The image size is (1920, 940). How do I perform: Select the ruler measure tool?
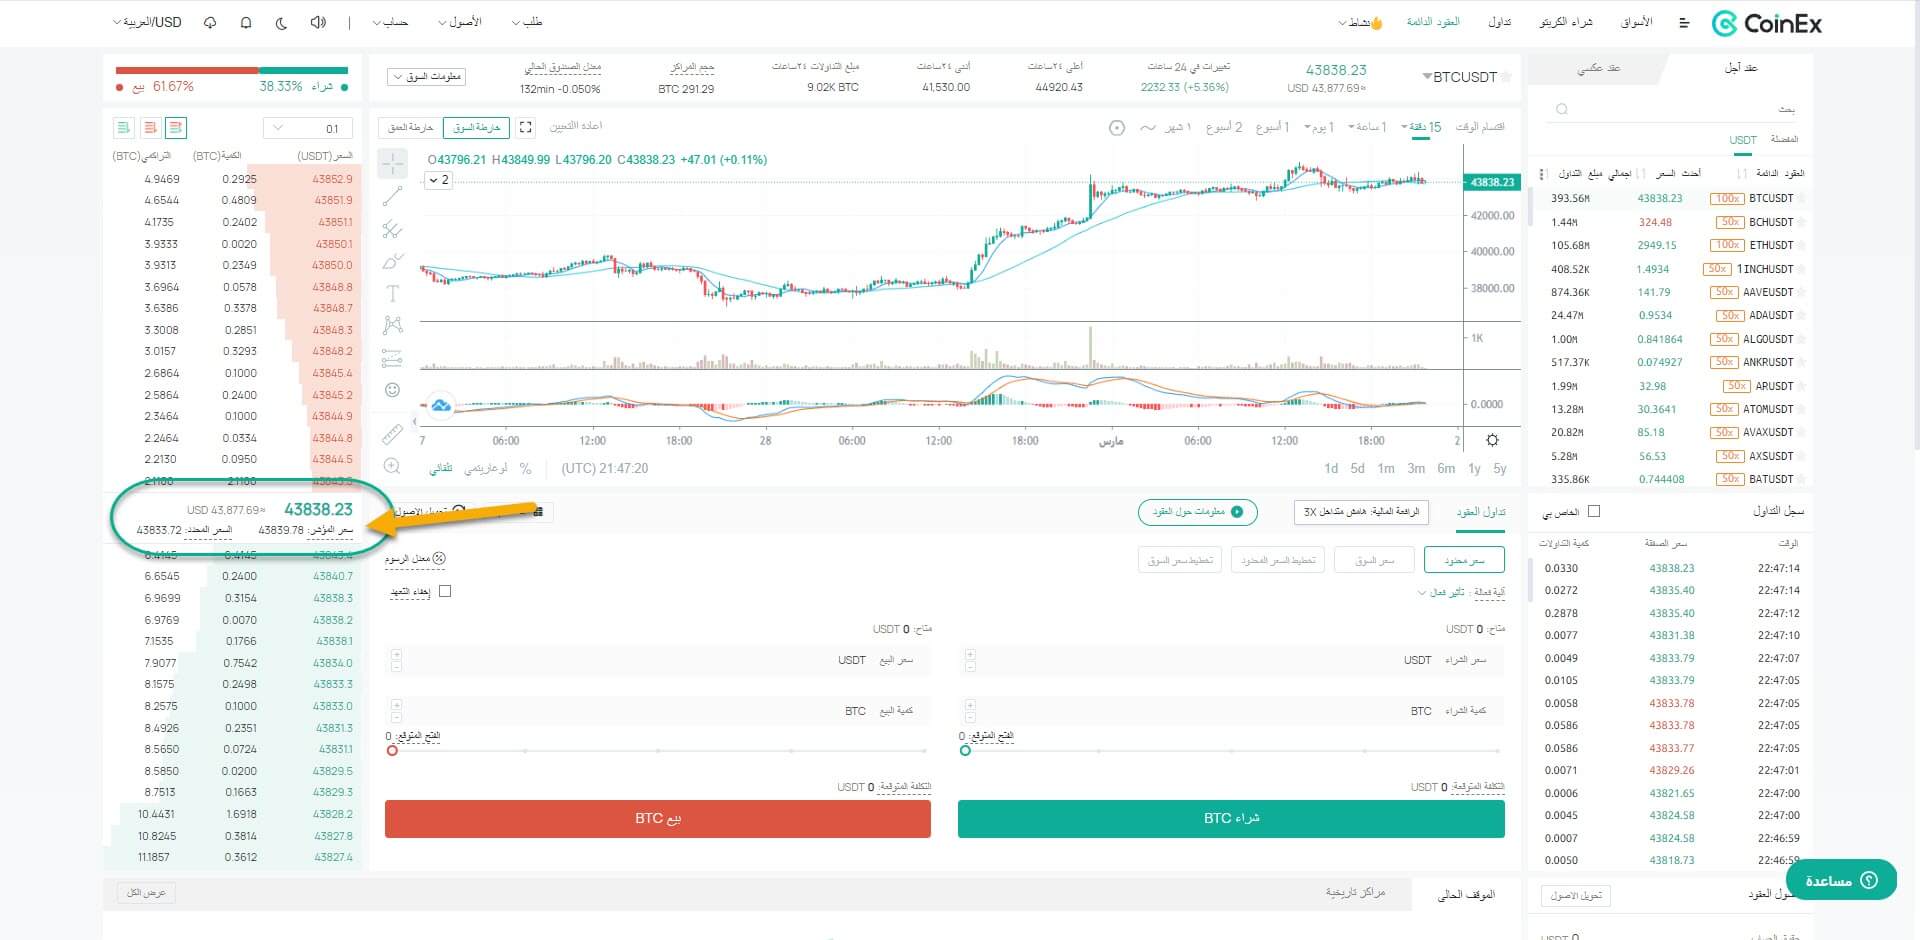click(392, 434)
